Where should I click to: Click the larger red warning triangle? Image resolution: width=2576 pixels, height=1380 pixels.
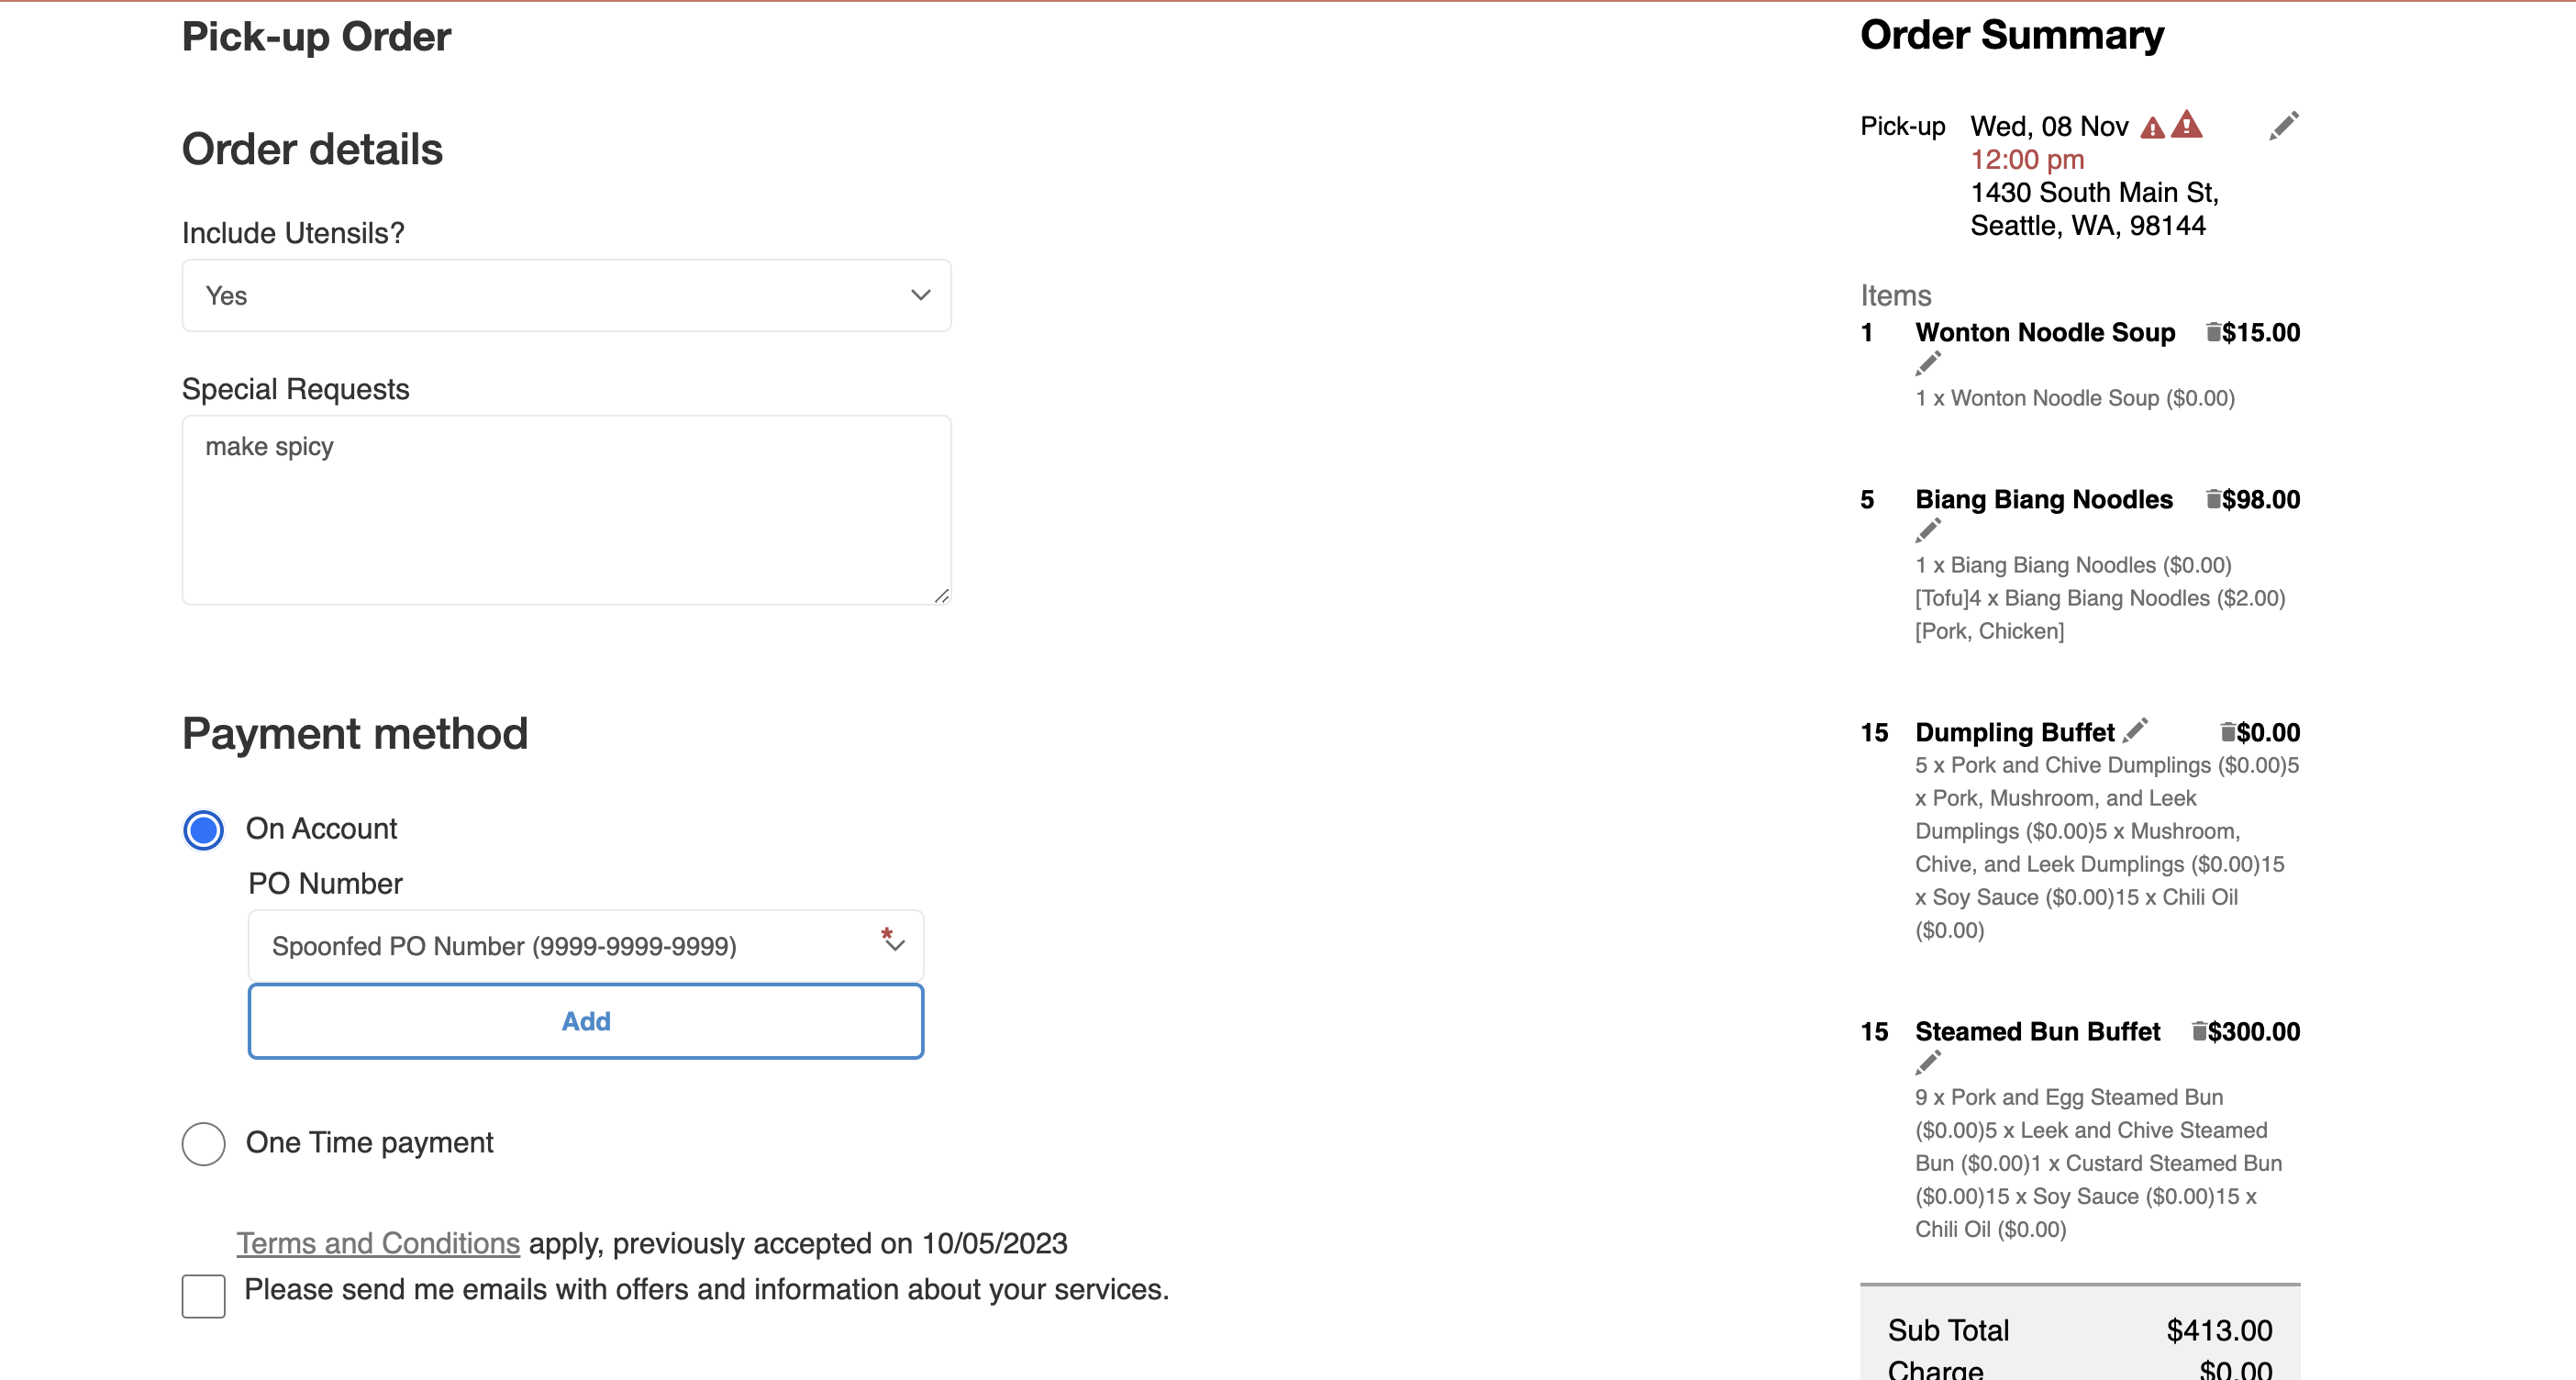point(2186,124)
